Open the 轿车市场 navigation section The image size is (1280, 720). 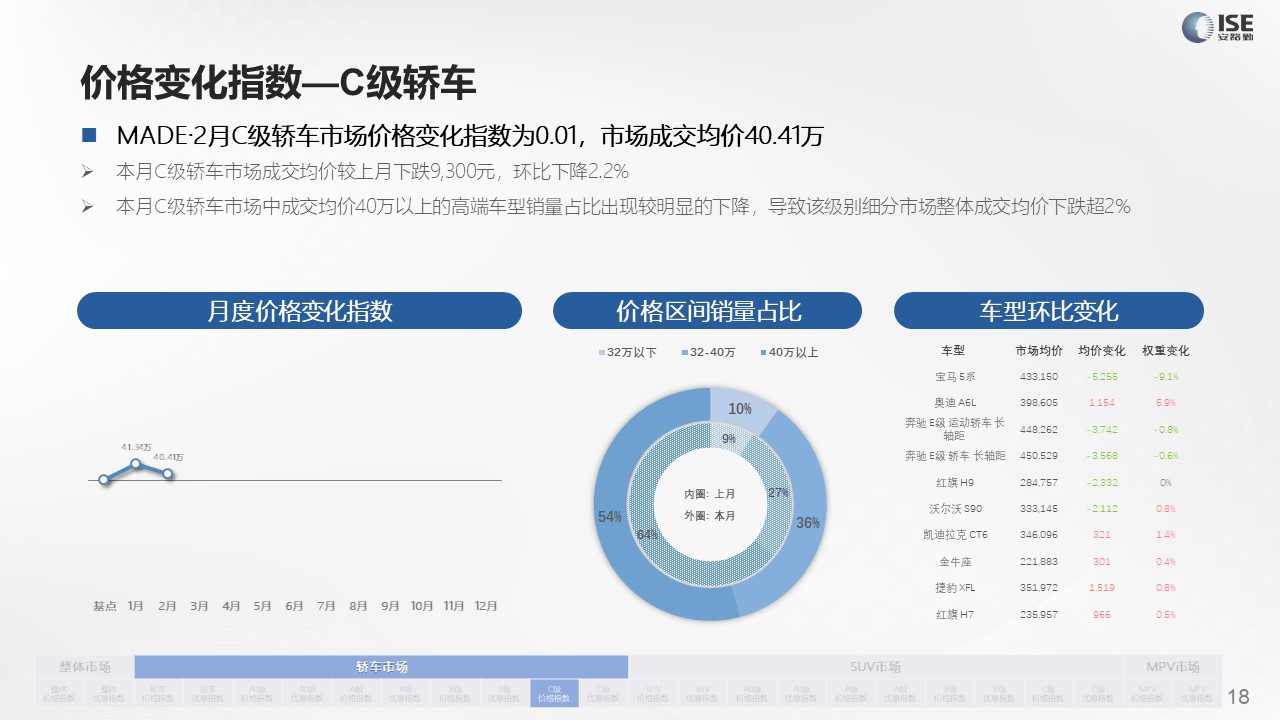tap(381, 667)
